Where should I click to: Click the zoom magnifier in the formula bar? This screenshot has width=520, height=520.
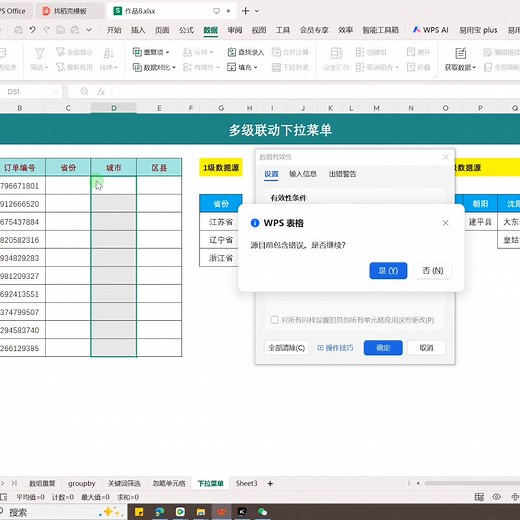tap(84, 91)
